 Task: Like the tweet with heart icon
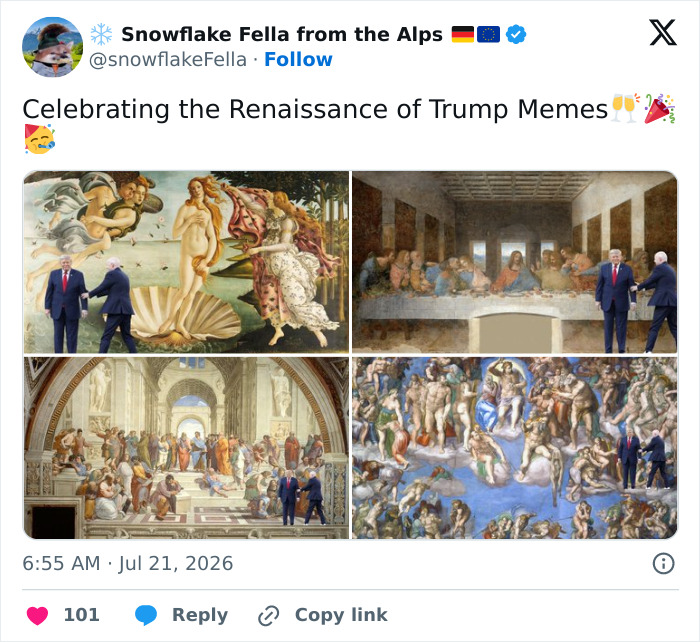coord(37,616)
